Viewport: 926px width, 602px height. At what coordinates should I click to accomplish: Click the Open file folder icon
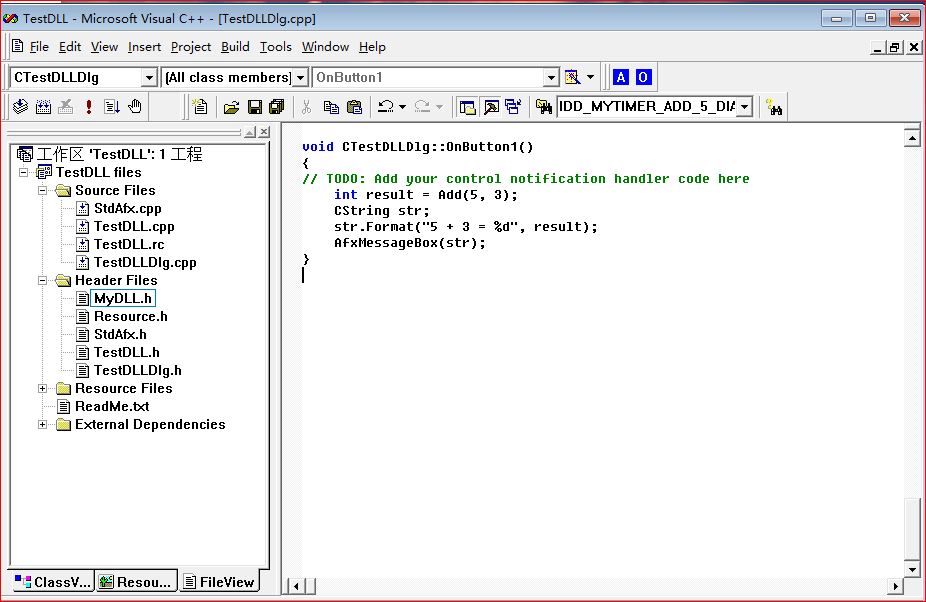pos(232,107)
